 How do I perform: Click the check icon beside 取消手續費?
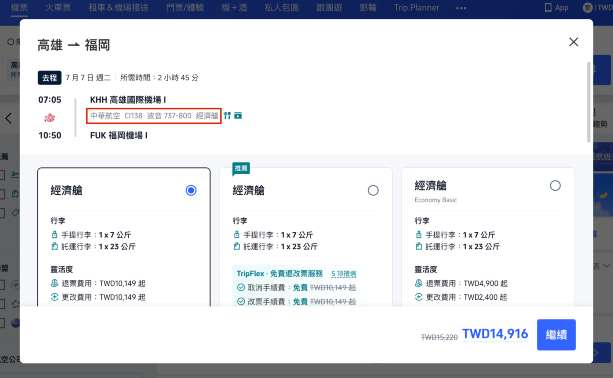coord(241,287)
